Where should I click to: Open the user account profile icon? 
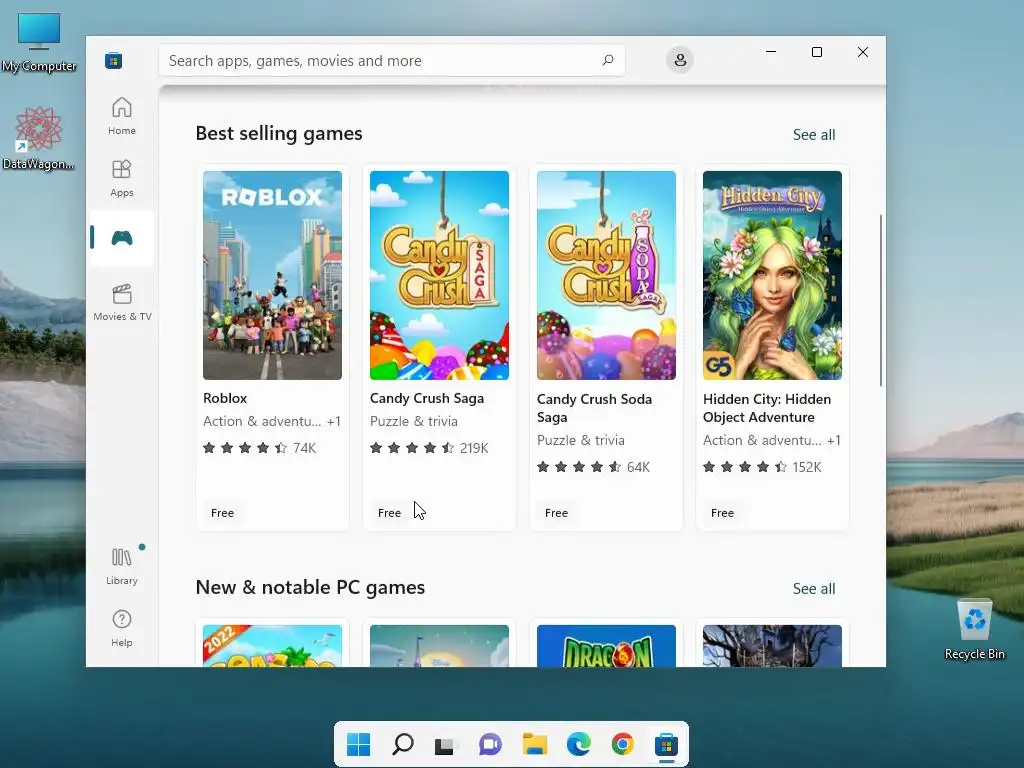pos(680,60)
